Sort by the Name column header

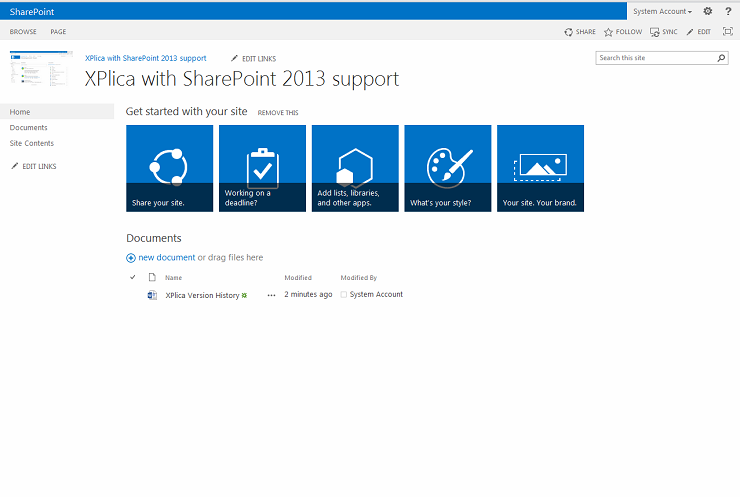pyautogui.click(x=173, y=278)
